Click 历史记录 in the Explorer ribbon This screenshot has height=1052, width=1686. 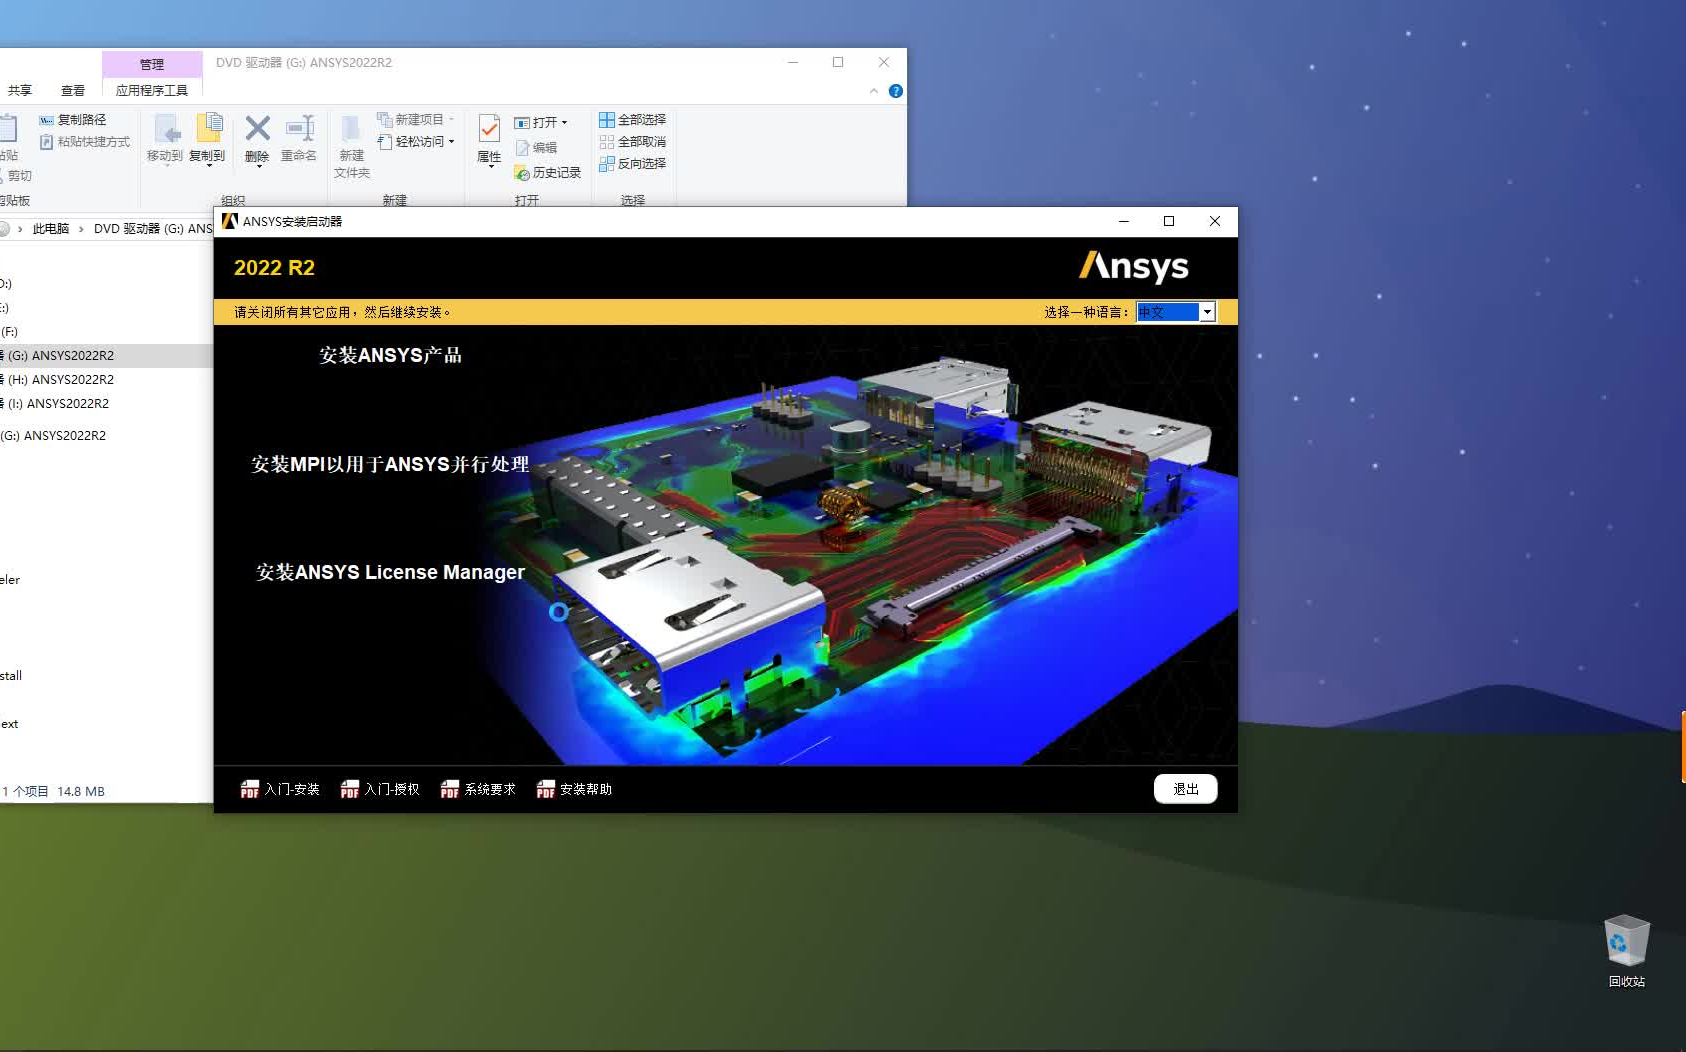pos(548,173)
